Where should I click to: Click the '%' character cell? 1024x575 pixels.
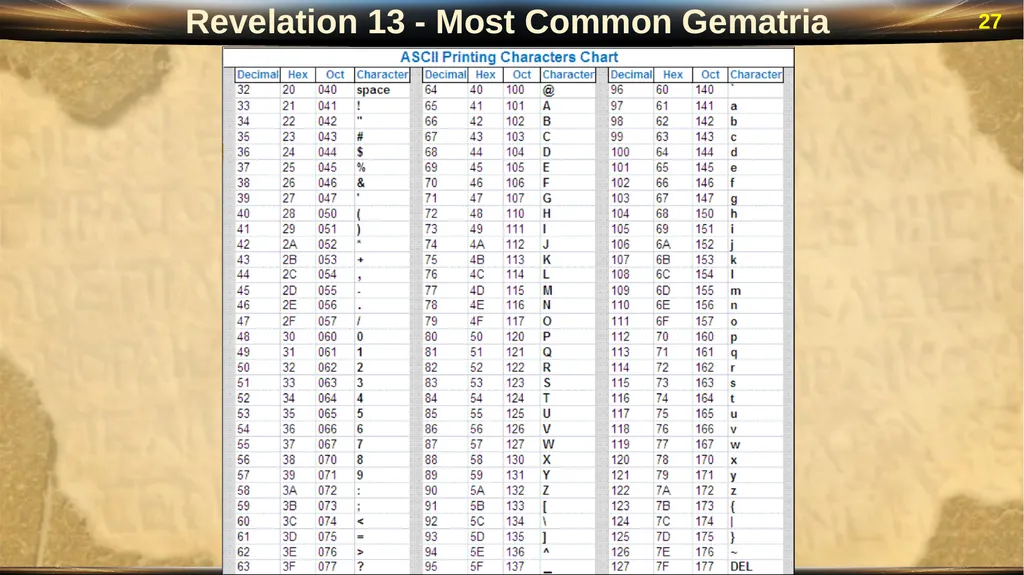point(360,167)
